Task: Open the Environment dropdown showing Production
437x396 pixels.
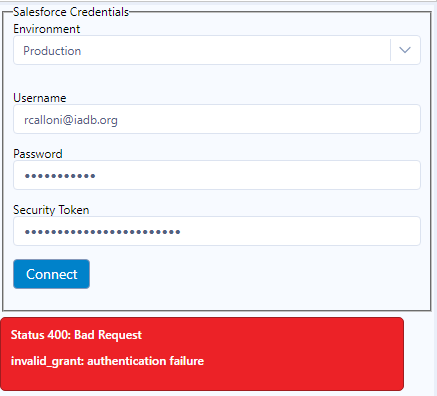Action: pos(217,50)
